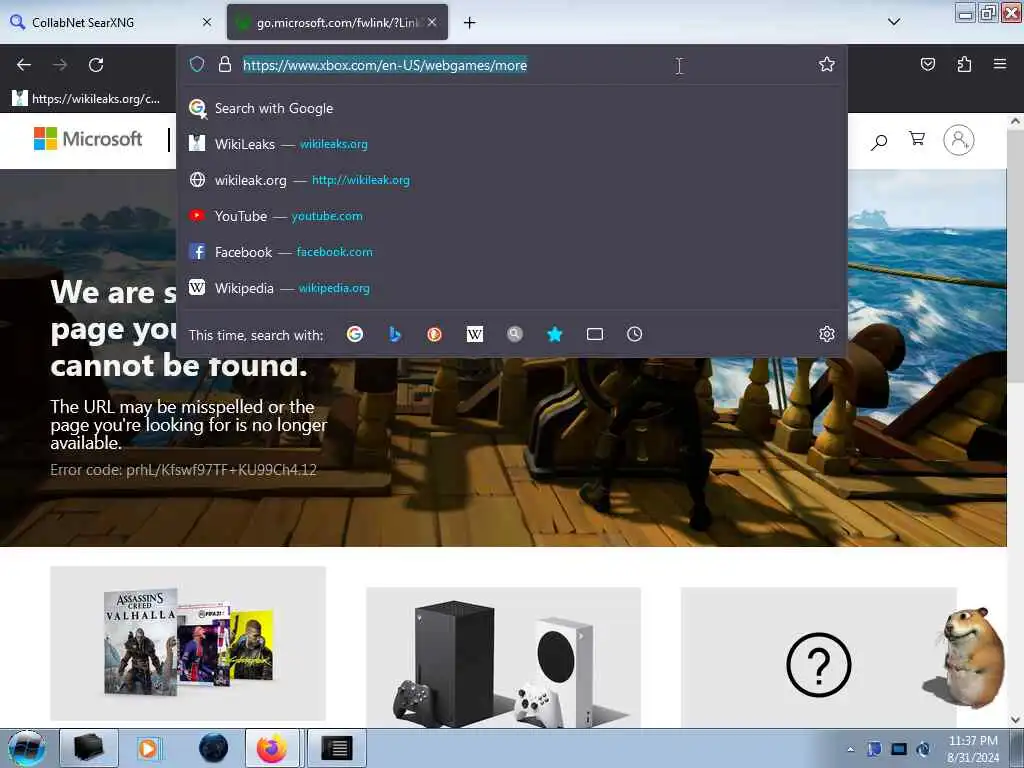
Task: Open the question mark help card
Action: click(x=818, y=658)
